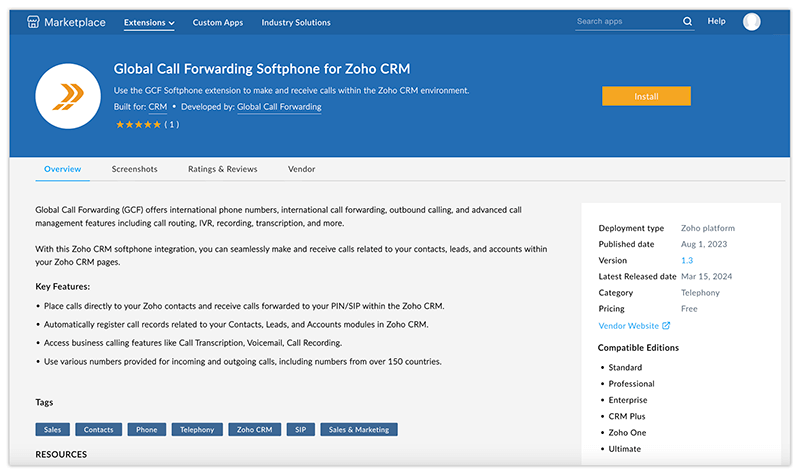Click the Ultimate edition entry
This screenshot has height=476, width=800.
point(624,449)
